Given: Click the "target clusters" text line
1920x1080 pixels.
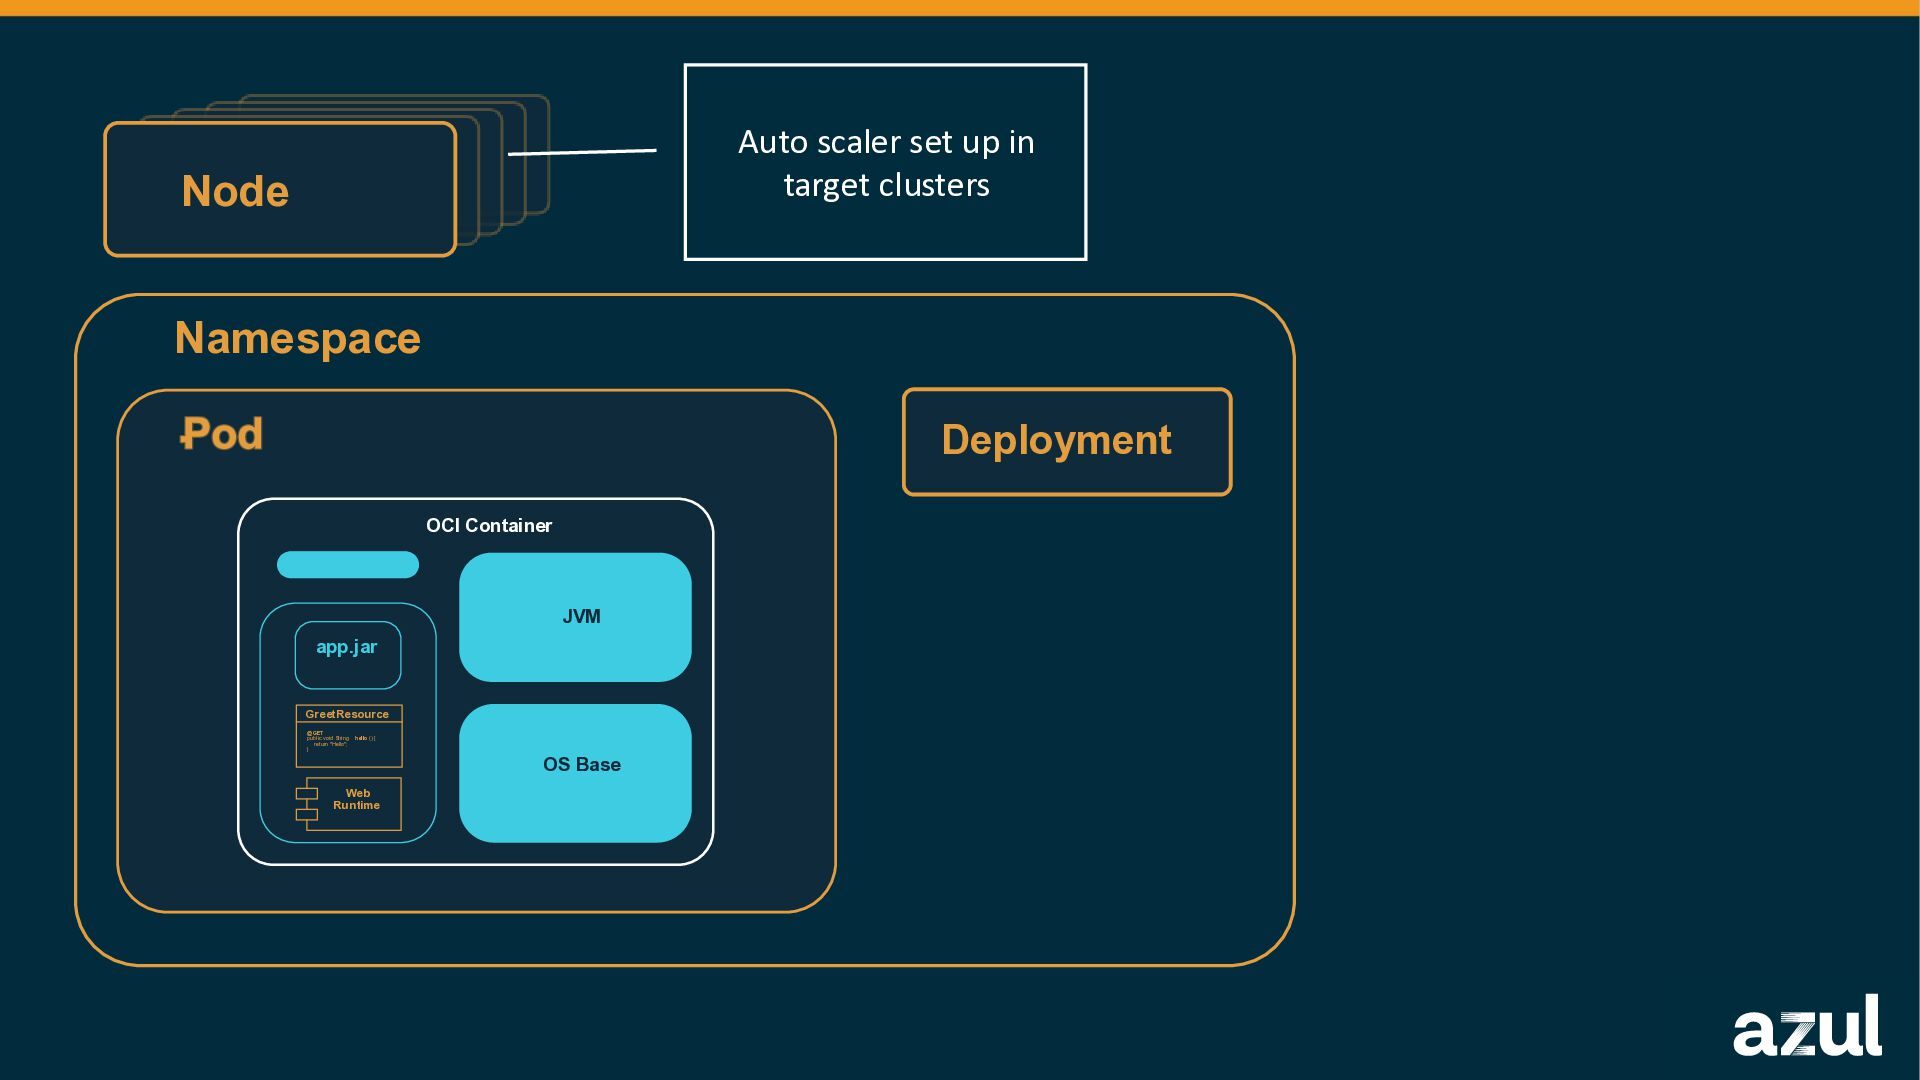Looking at the screenshot, I should tap(886, 185).
